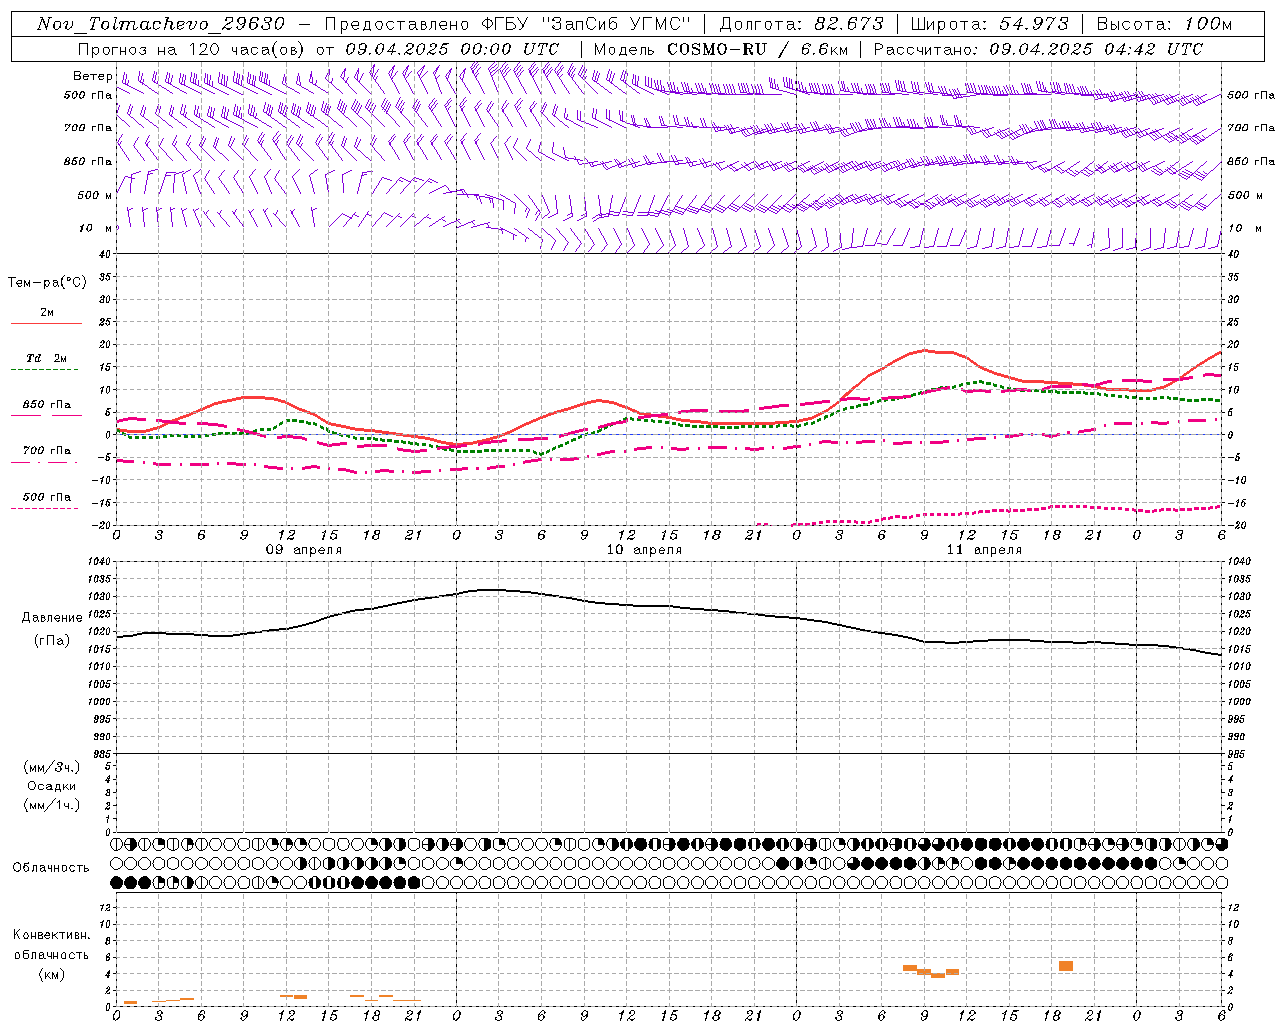Click the Облачность cloudiness label

(x=51, y=867)
